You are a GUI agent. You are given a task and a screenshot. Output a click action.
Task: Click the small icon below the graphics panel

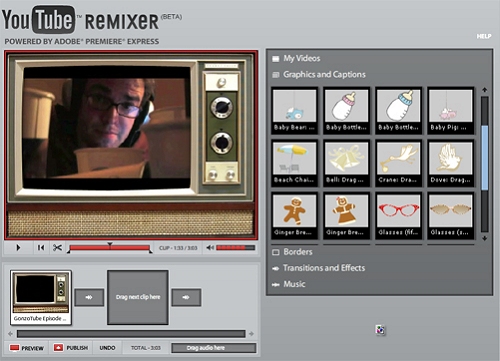(x=380, y=330)
